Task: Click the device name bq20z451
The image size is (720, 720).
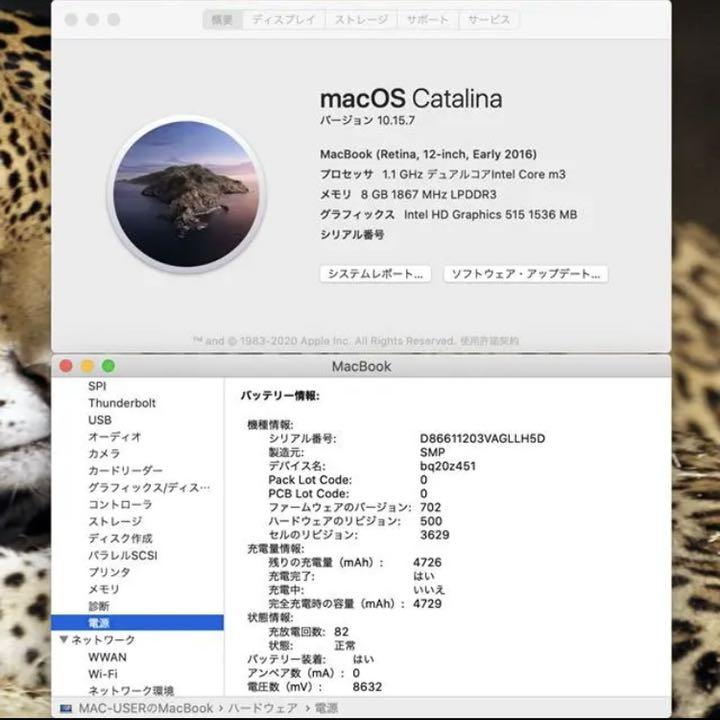Action: click(448, 466)
